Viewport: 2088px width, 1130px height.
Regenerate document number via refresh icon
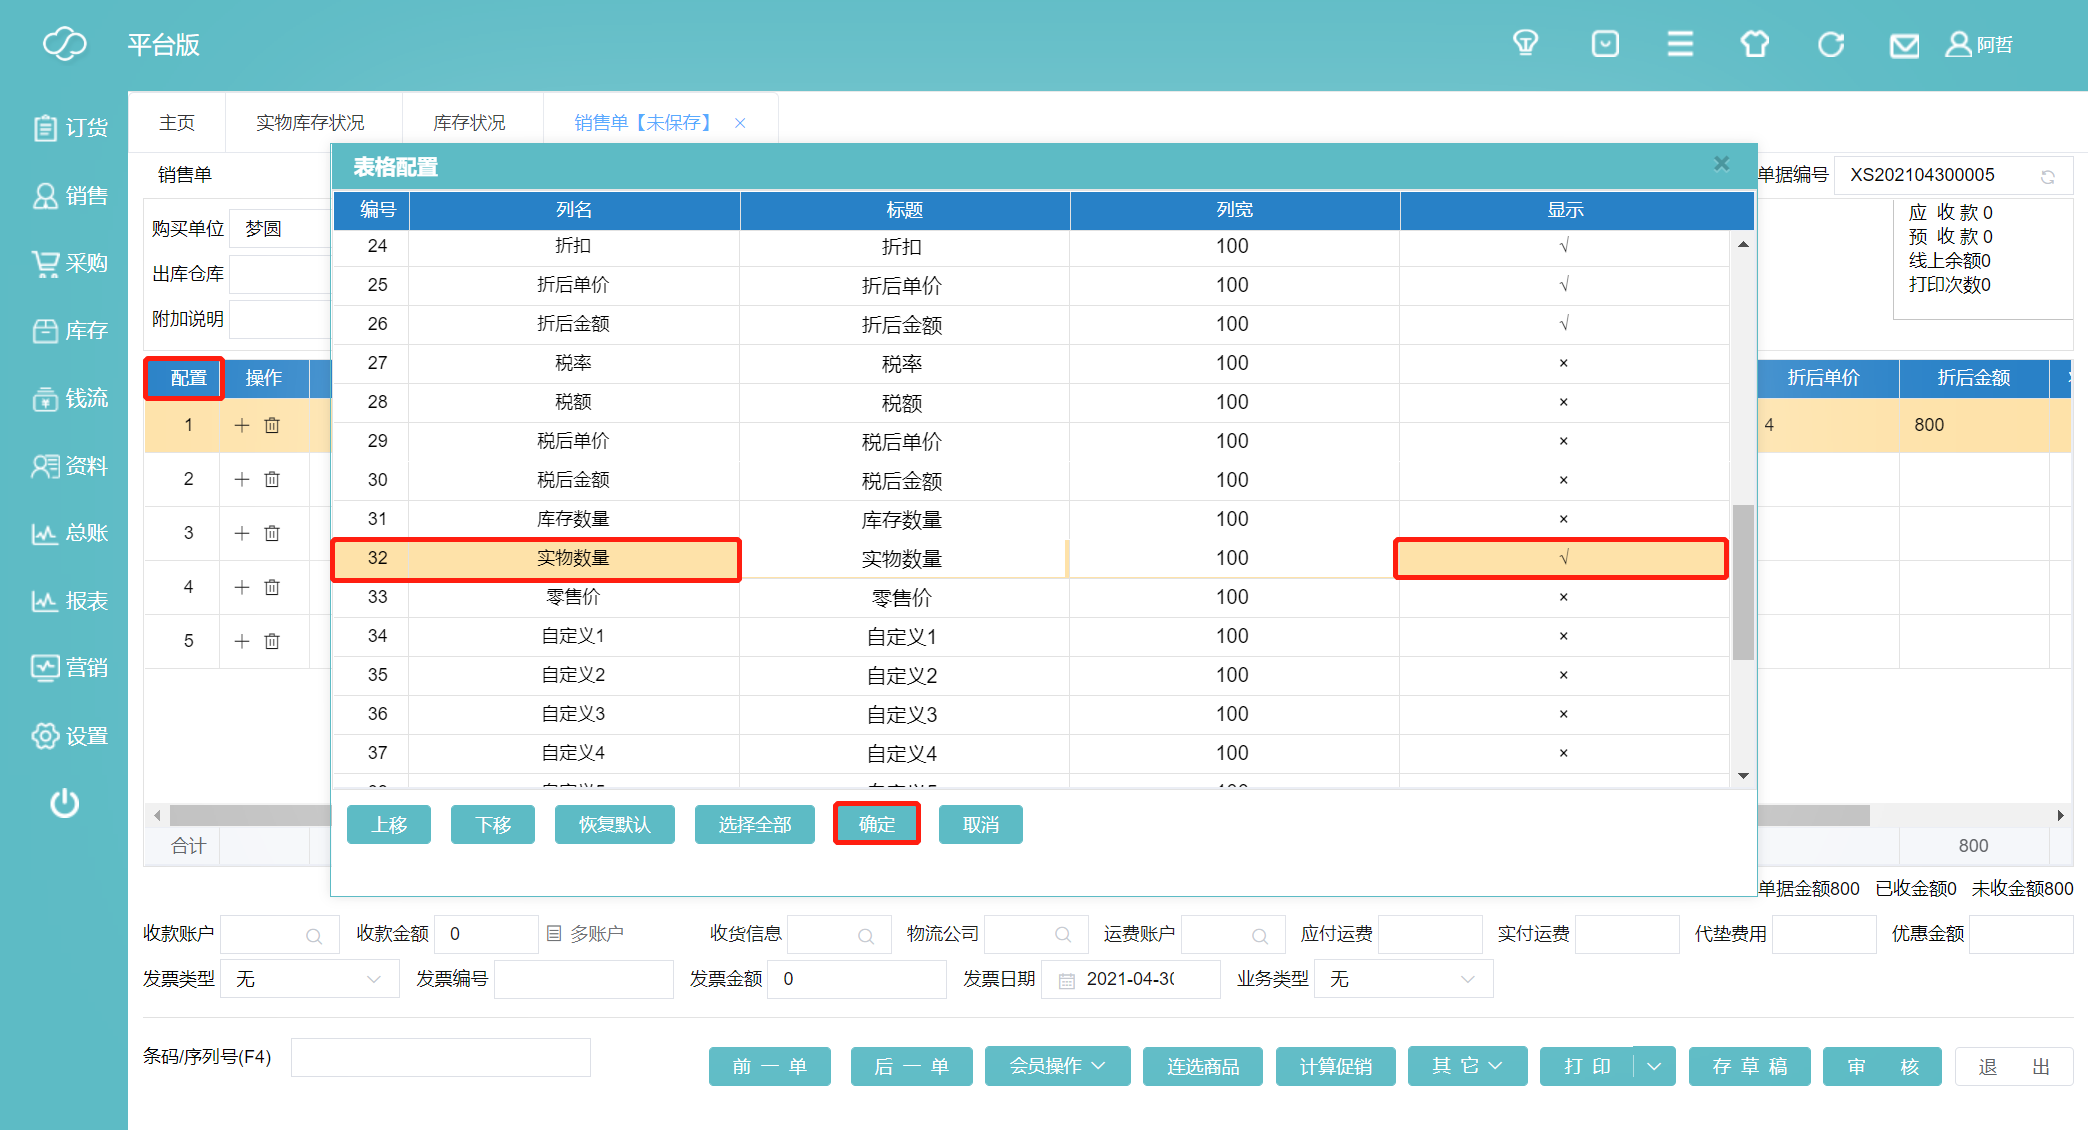[2047, 177]
